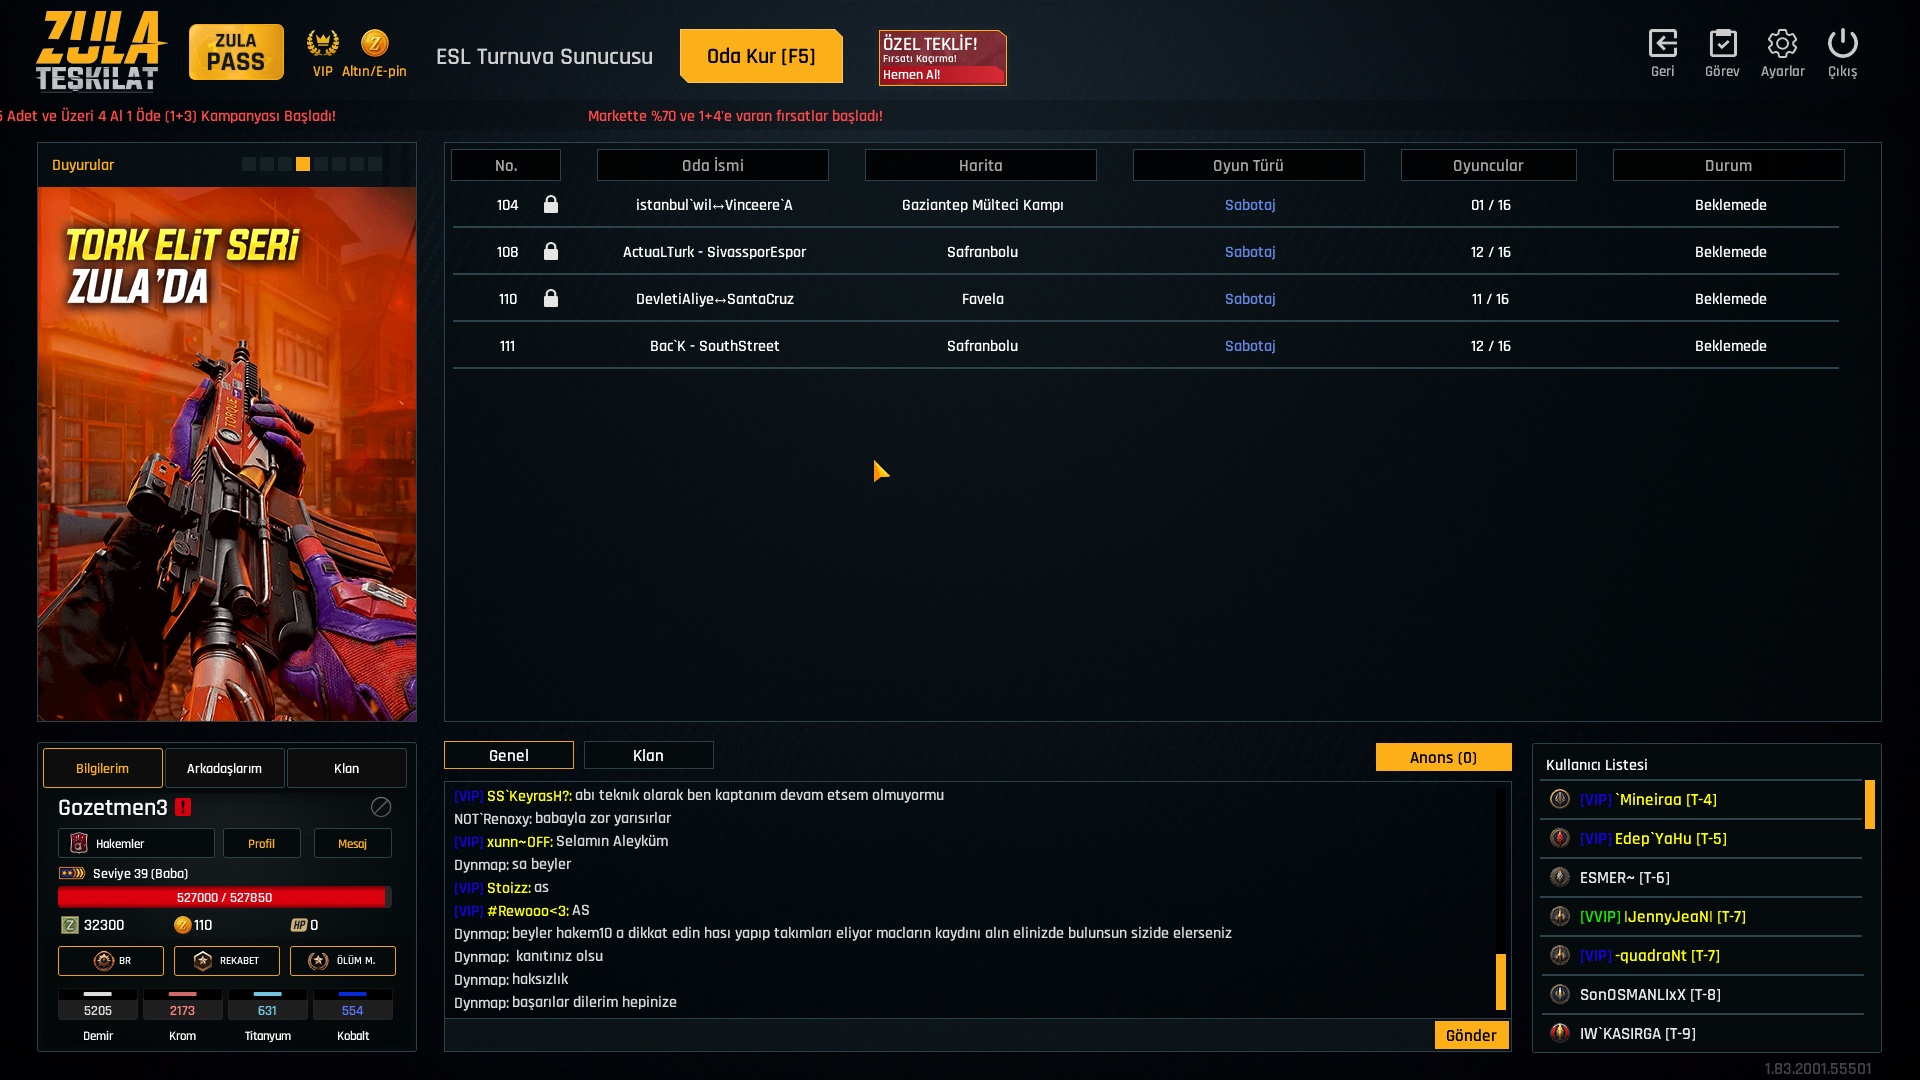Sort rooms by Oyun Türü header
This screenshot has height=1080, width=1920.
[1249, 165]
